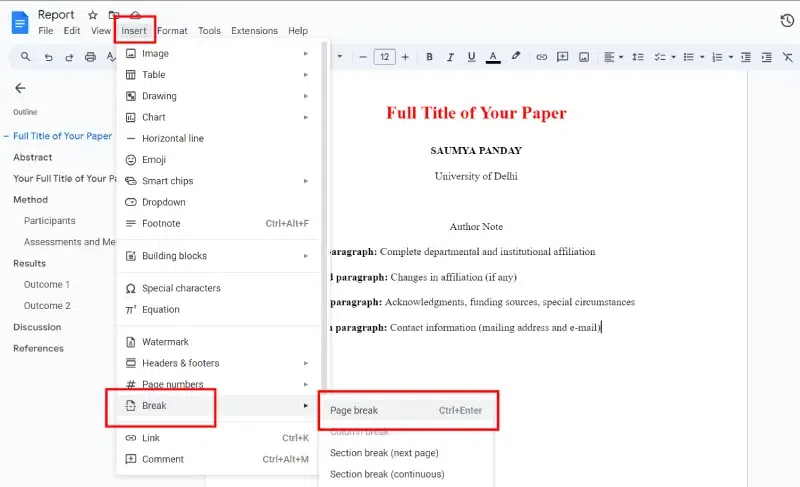Viewport: 800px width, 487px height.
Task: Click the font size 12 field
Action: point(385,57)
